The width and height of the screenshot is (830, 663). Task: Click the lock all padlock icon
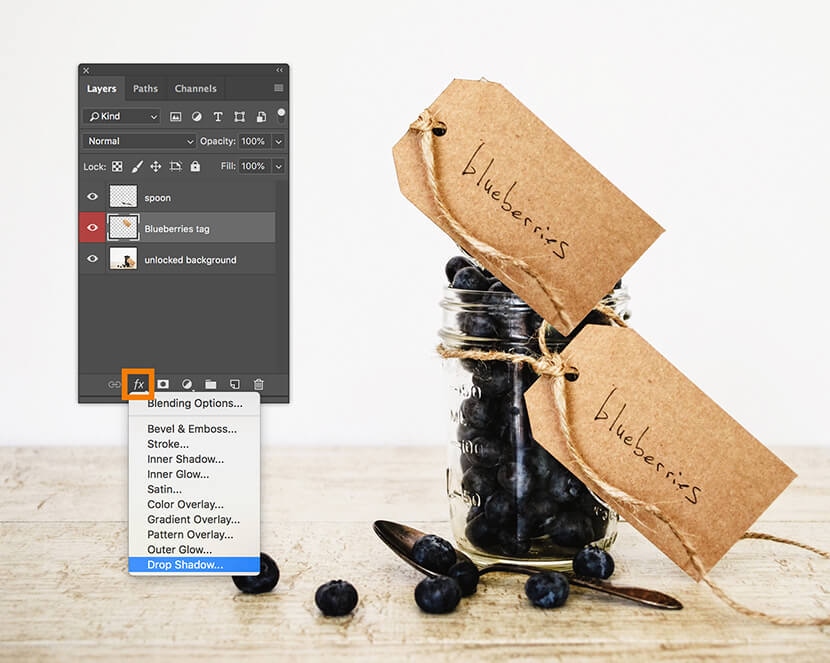(195, 167)
